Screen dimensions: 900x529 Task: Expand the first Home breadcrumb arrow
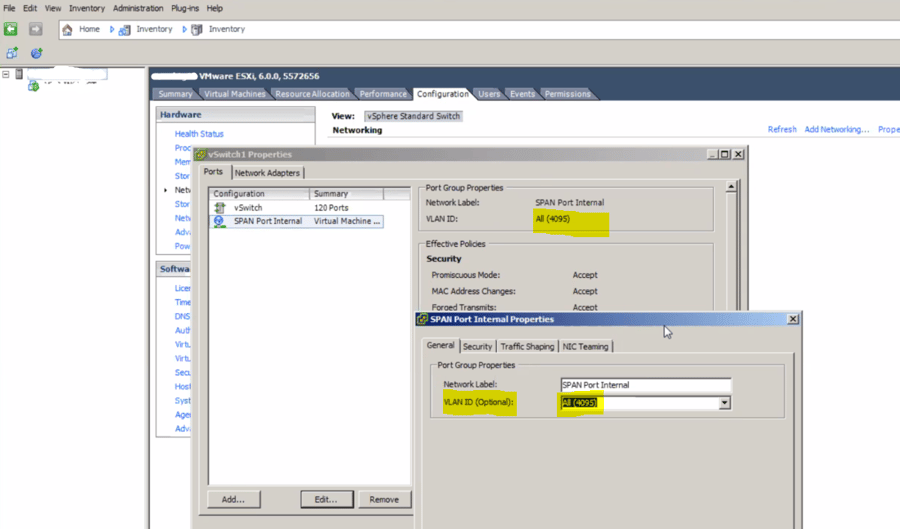pos(112,29)
